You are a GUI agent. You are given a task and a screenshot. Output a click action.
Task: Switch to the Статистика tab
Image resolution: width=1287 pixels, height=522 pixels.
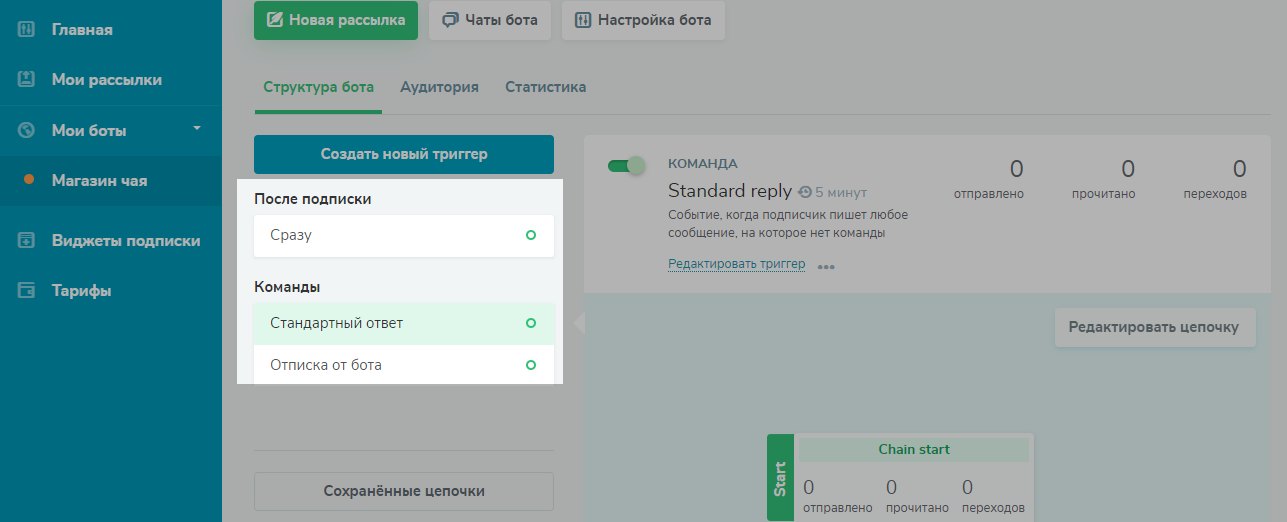(545, 87)
